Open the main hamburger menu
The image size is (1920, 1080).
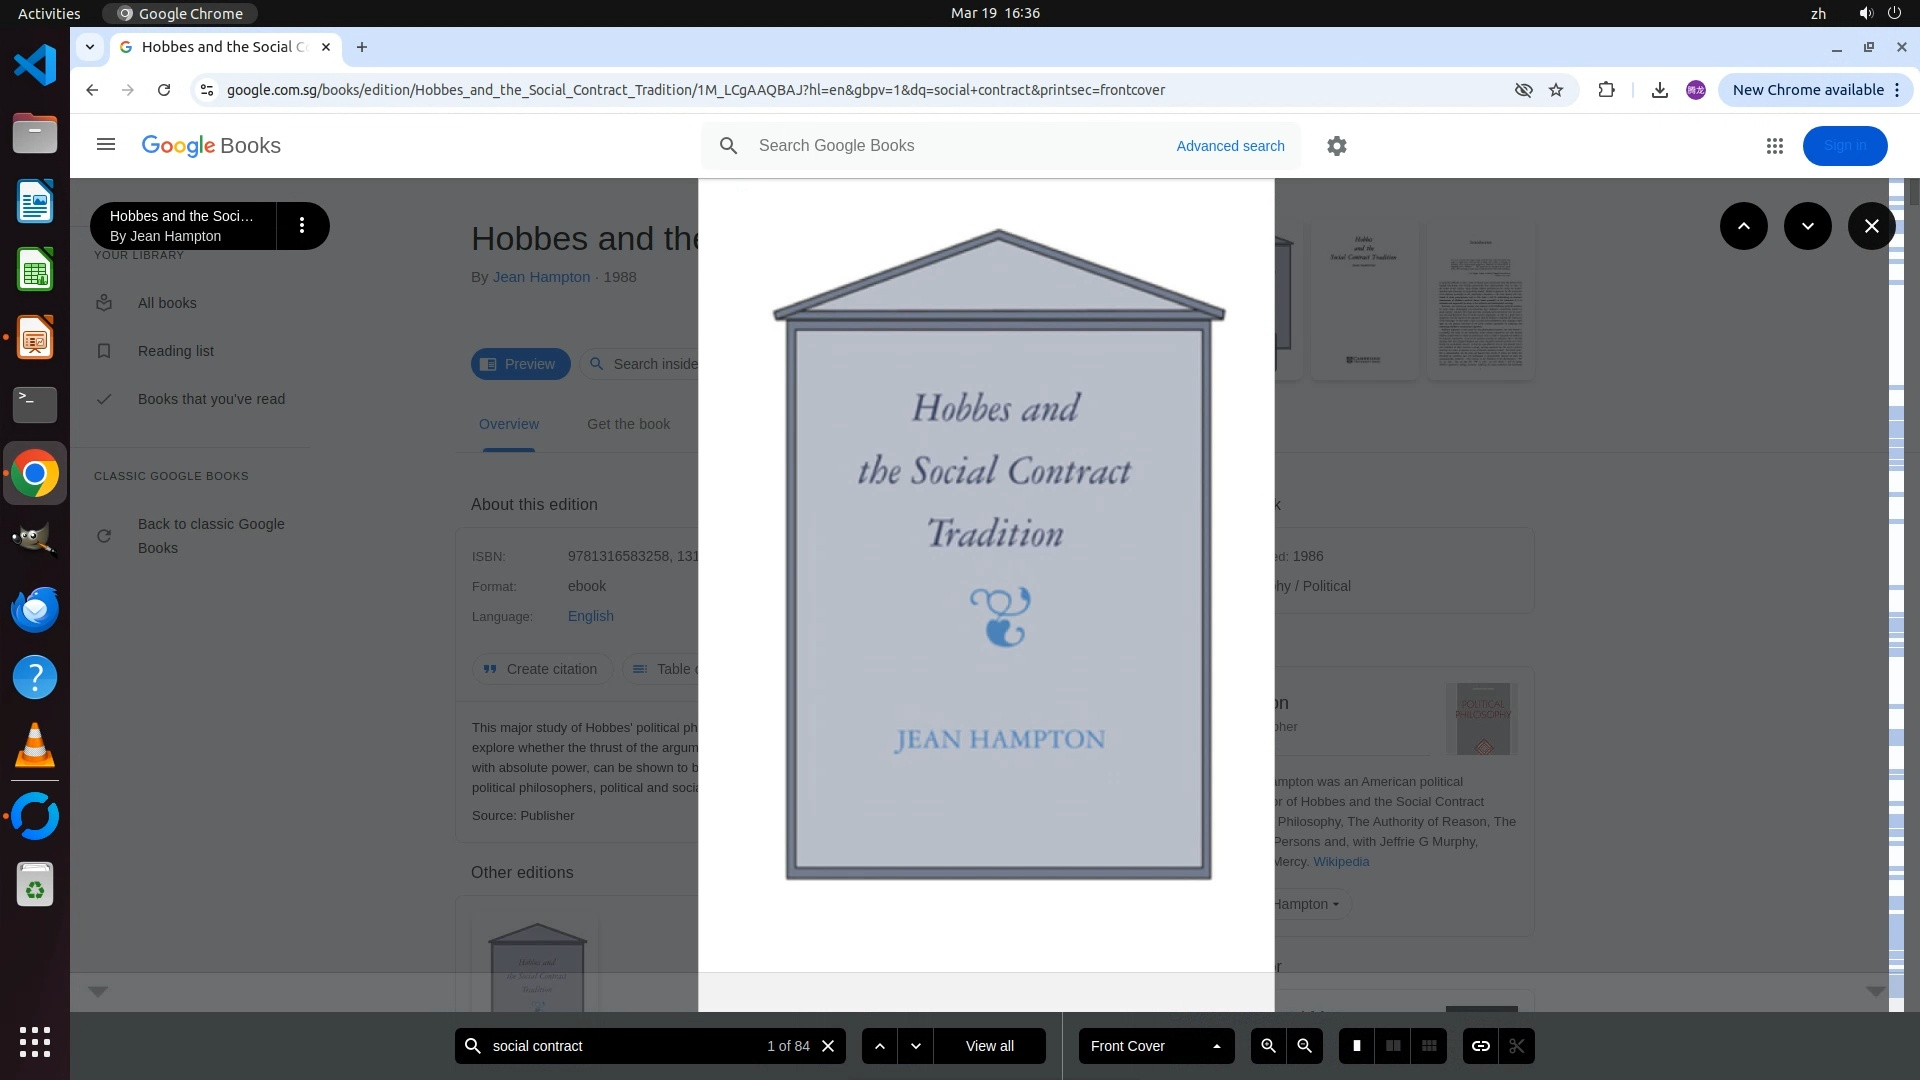click(106, 145)
